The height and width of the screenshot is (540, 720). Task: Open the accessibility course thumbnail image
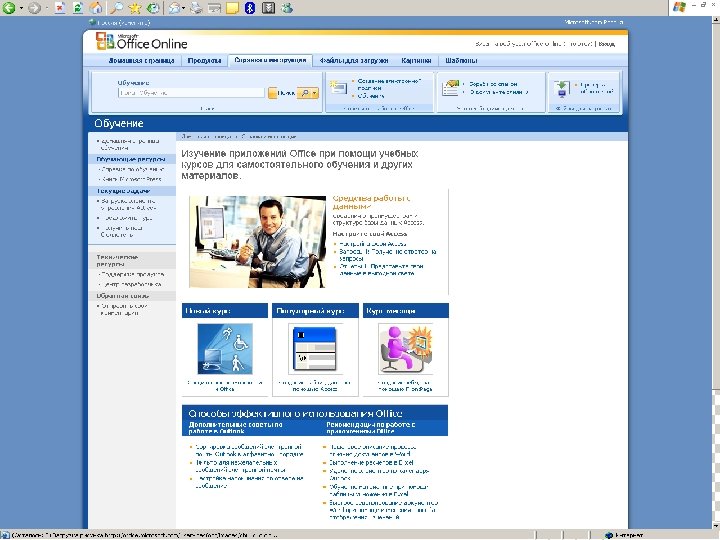pos(225,349)
